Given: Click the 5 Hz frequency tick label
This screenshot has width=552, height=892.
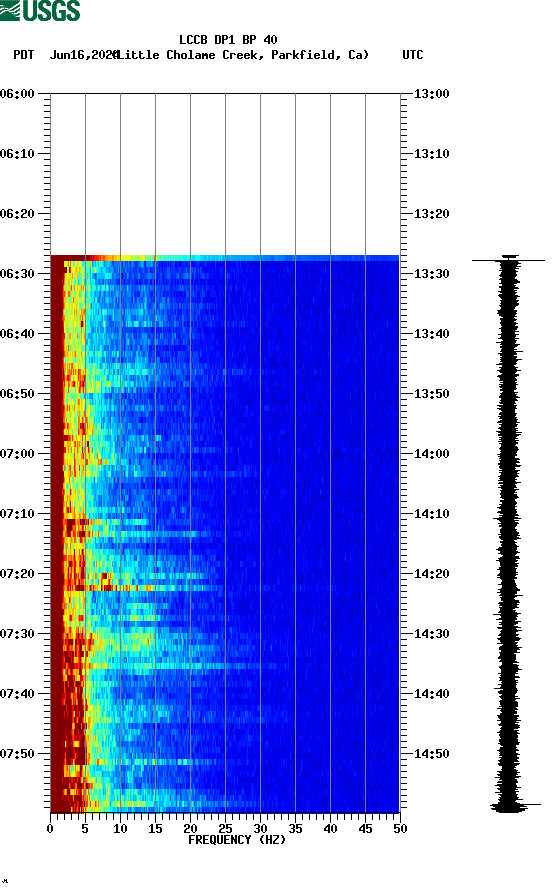Looking at the screenshot, I should [x=85, y=829].
